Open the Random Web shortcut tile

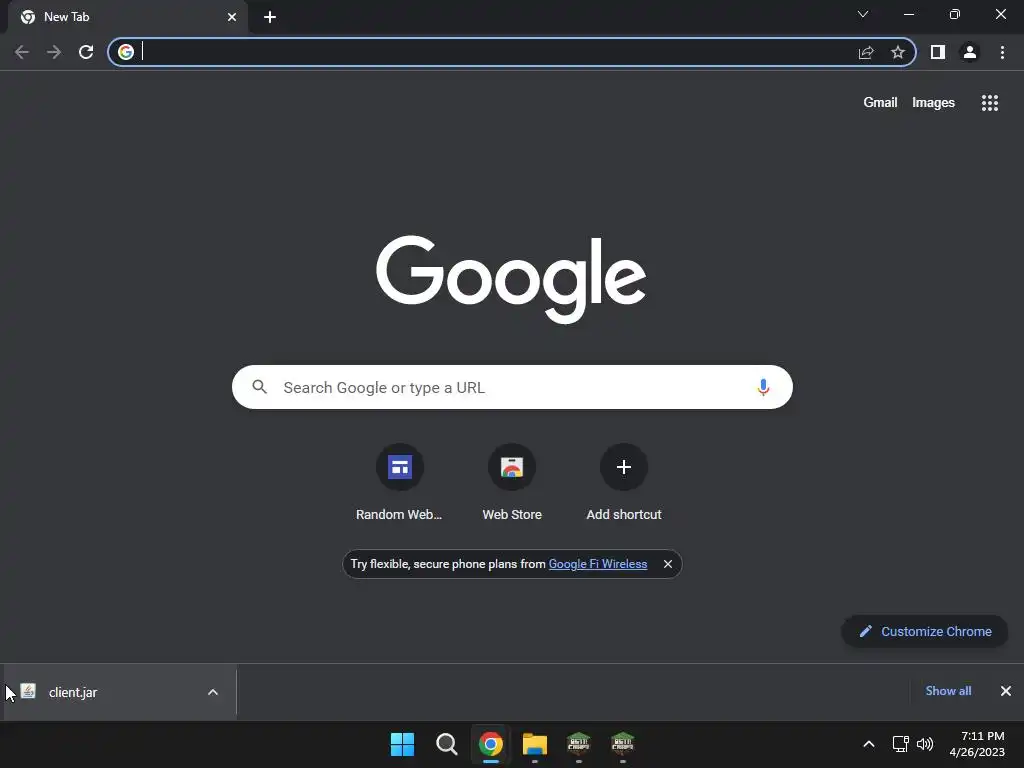coord(400,483)
